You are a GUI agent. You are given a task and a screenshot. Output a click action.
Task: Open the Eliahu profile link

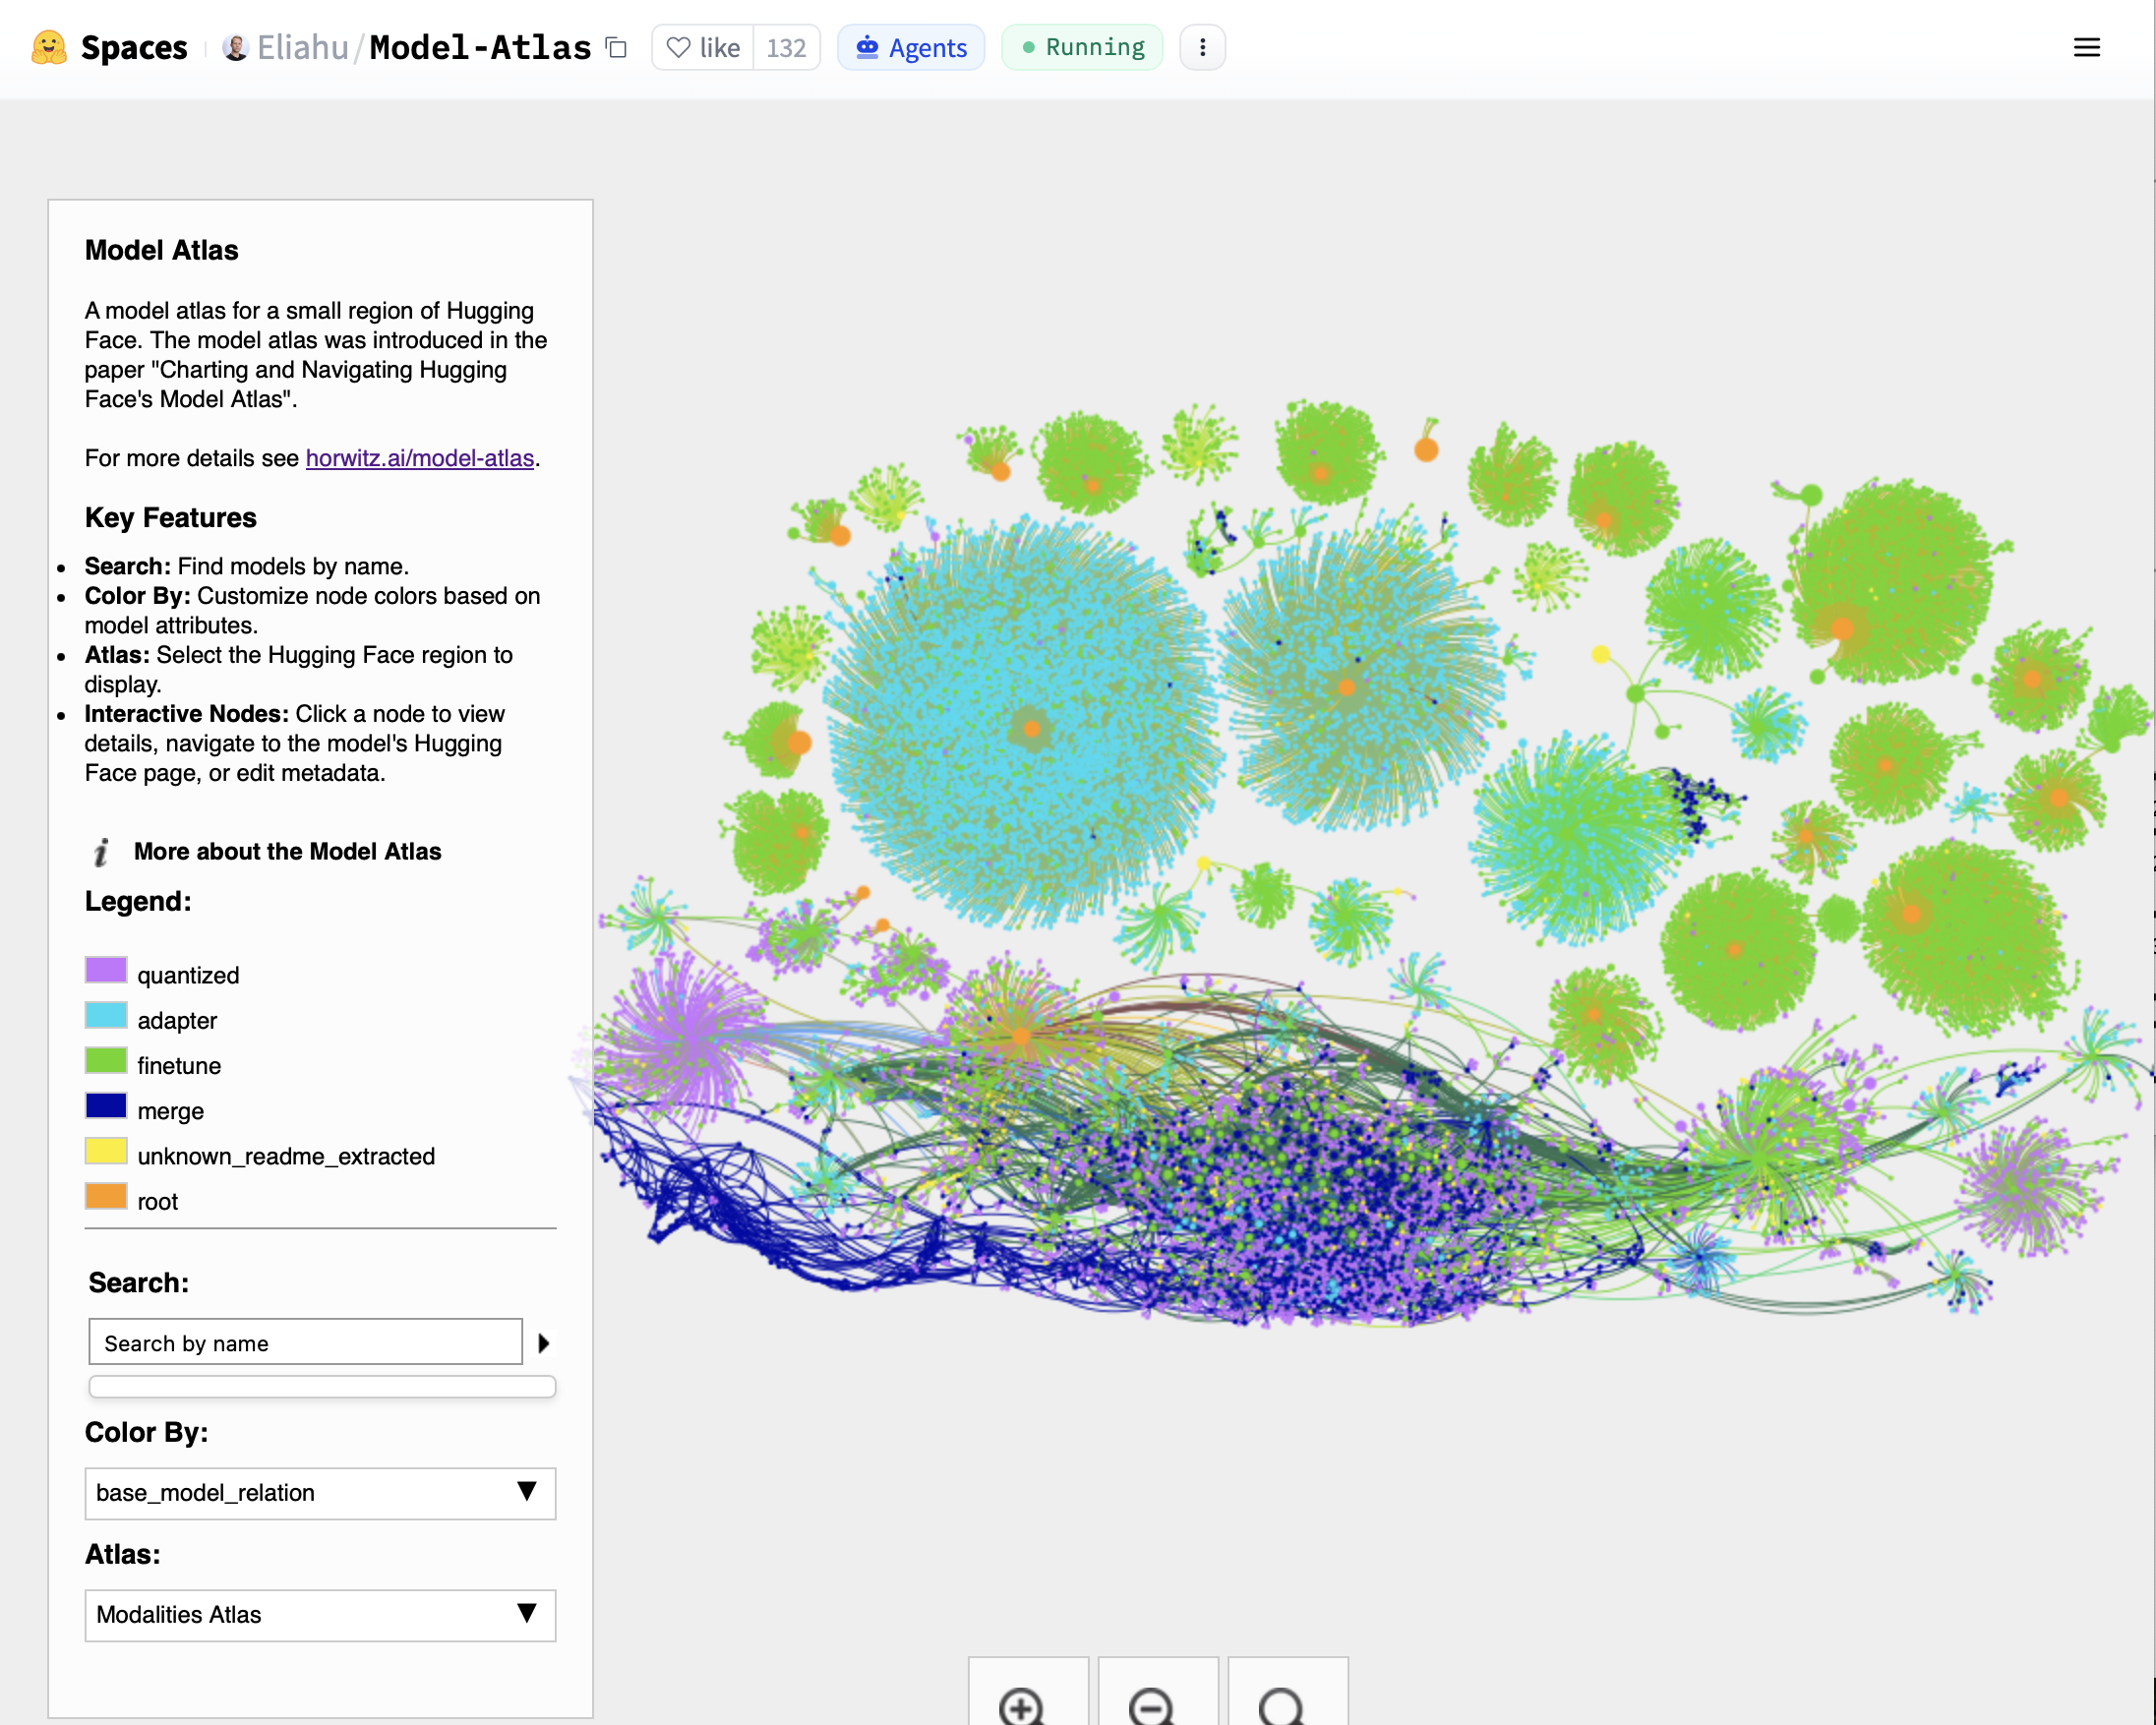point(303,47)
